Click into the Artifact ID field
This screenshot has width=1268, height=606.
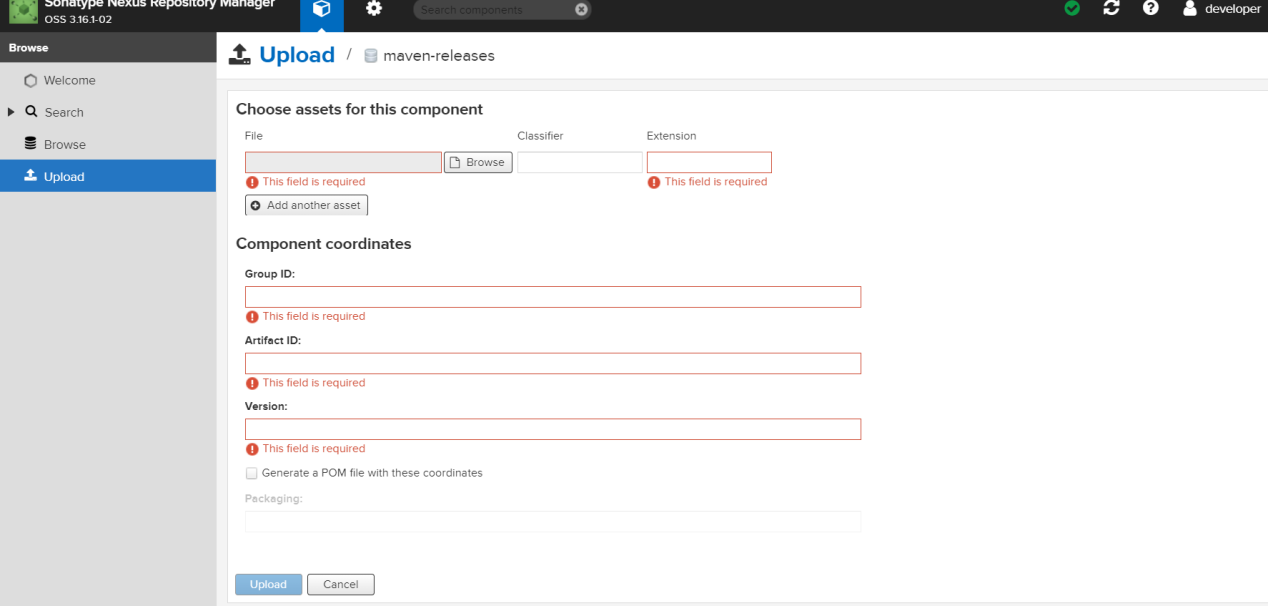click(552, 363)
